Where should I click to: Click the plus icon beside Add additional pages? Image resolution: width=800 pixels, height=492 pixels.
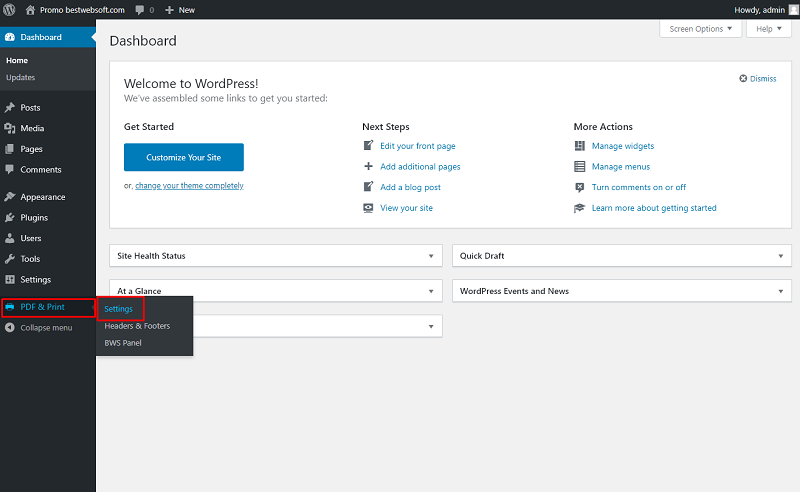pyautogui.click(x=368, y=166)
